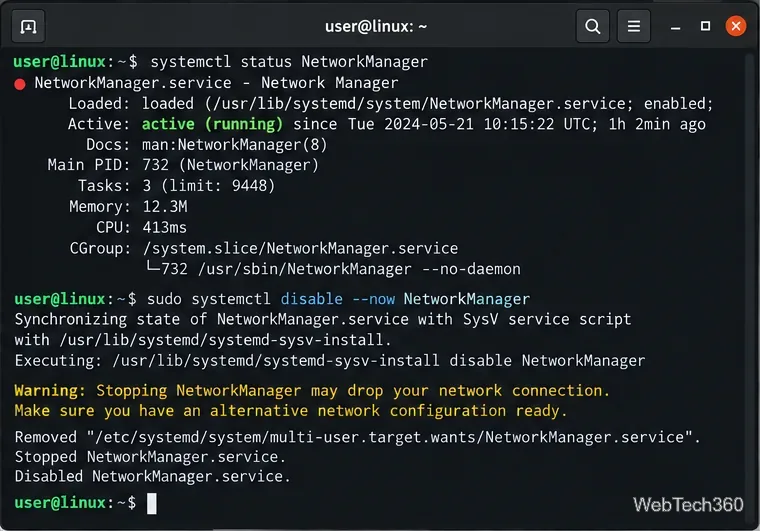Viewport: 760px width, 531px height.
Task: Click the "Executing: /usr/lib/systemd/systemd-sysv-install disable" line
Action: [330, 361]
